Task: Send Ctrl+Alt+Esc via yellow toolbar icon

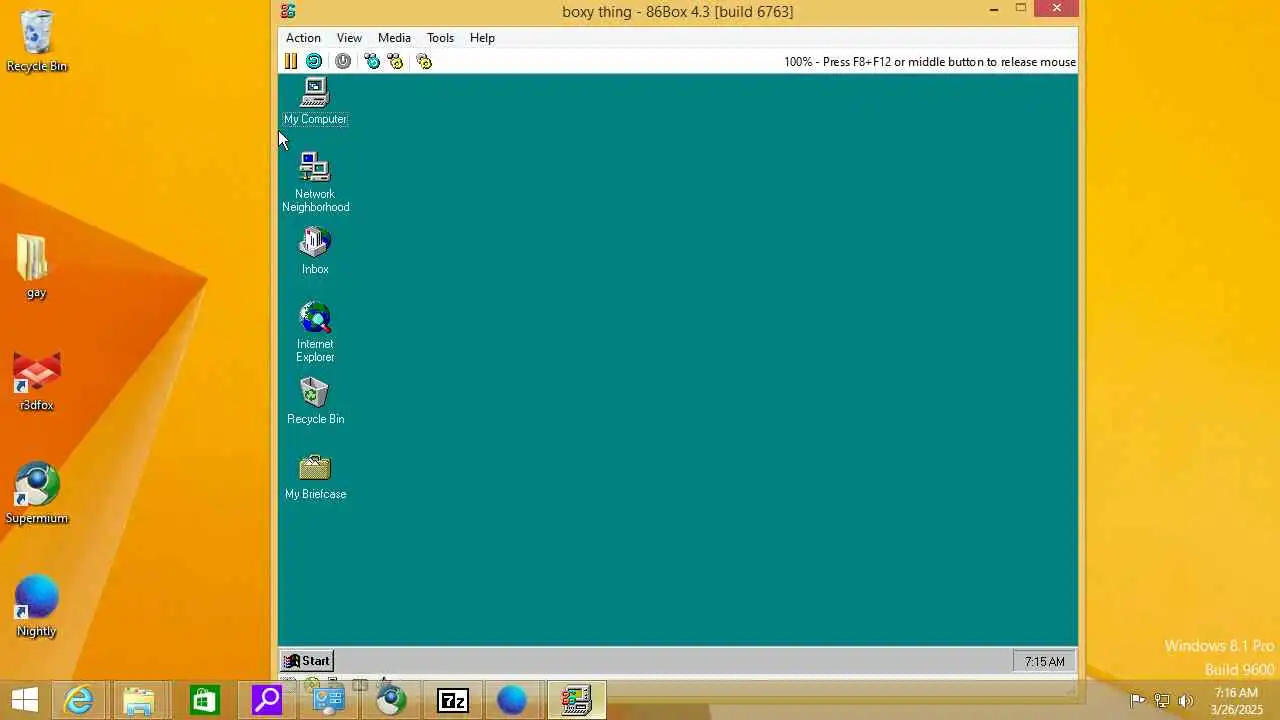Action: [395, 61]
